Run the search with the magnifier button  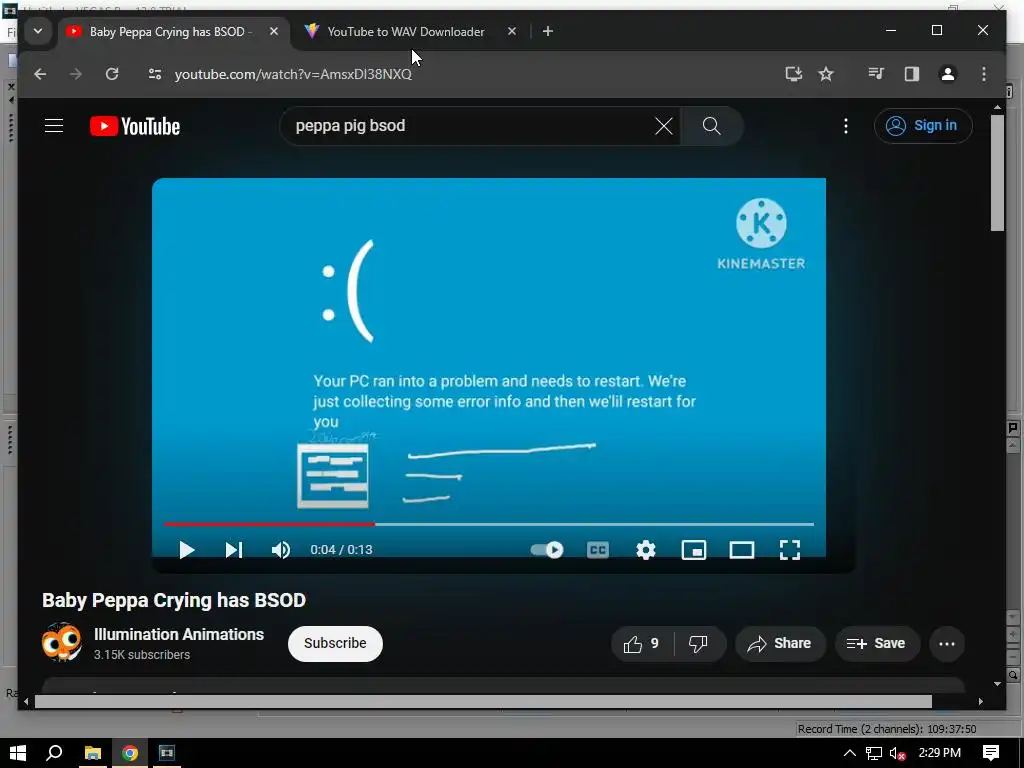[712, 126]
